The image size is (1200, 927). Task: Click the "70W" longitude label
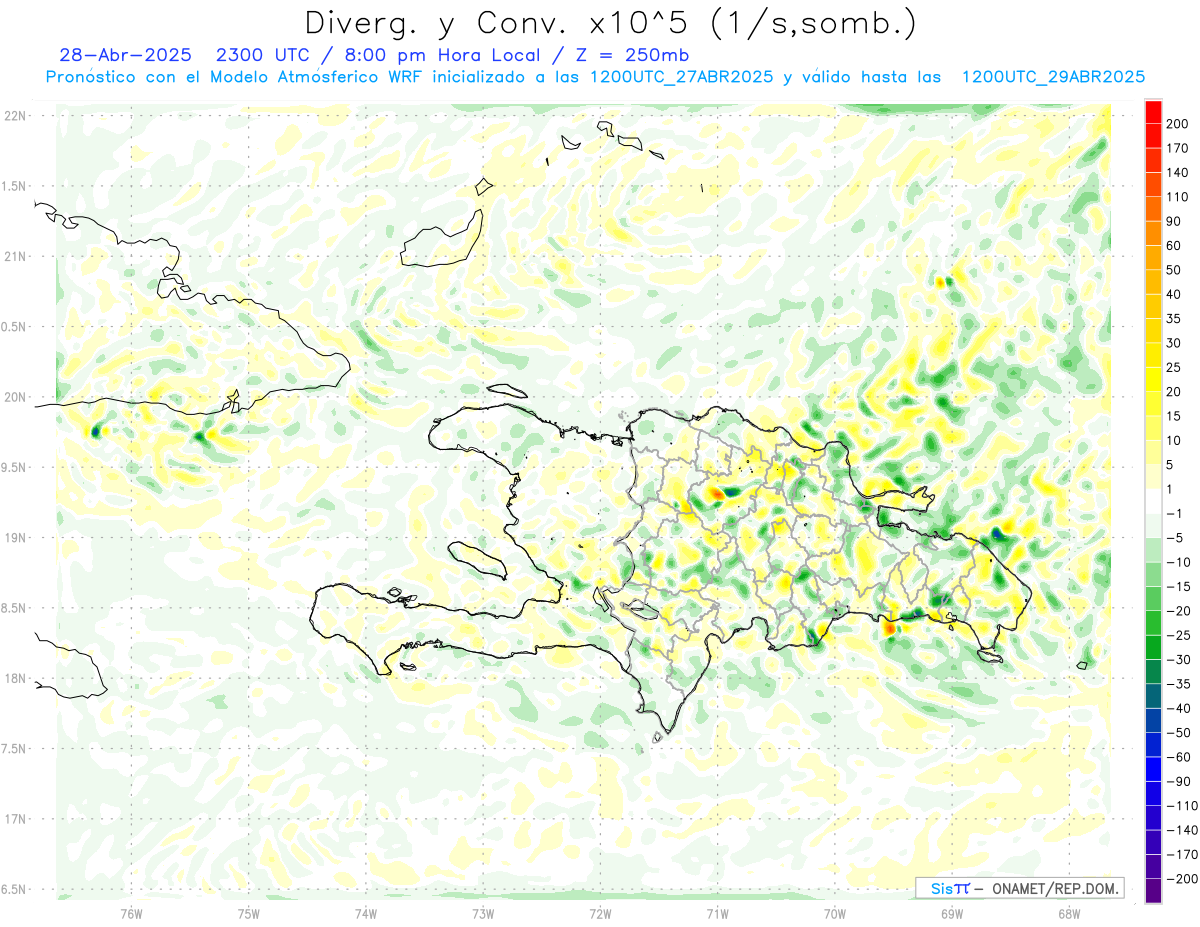[835, 914]
